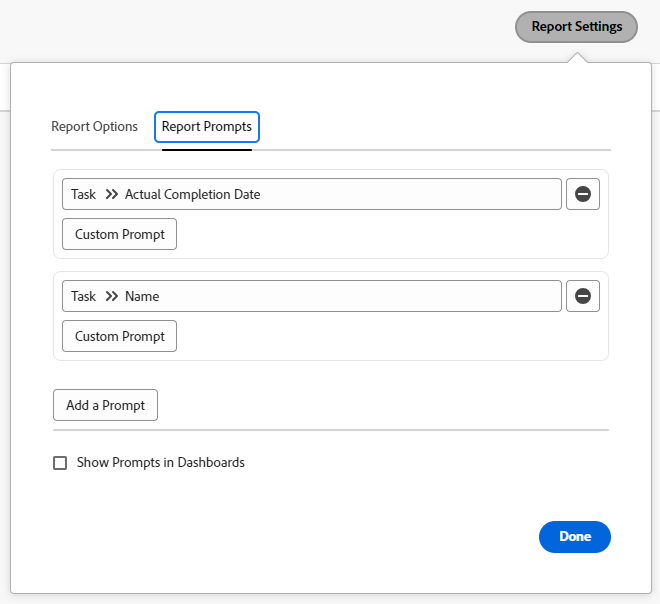The width and height of the screenshot is (660, 604).
Task: Click double chevron in Actual Completion Date field
Action: pos(111,194)
